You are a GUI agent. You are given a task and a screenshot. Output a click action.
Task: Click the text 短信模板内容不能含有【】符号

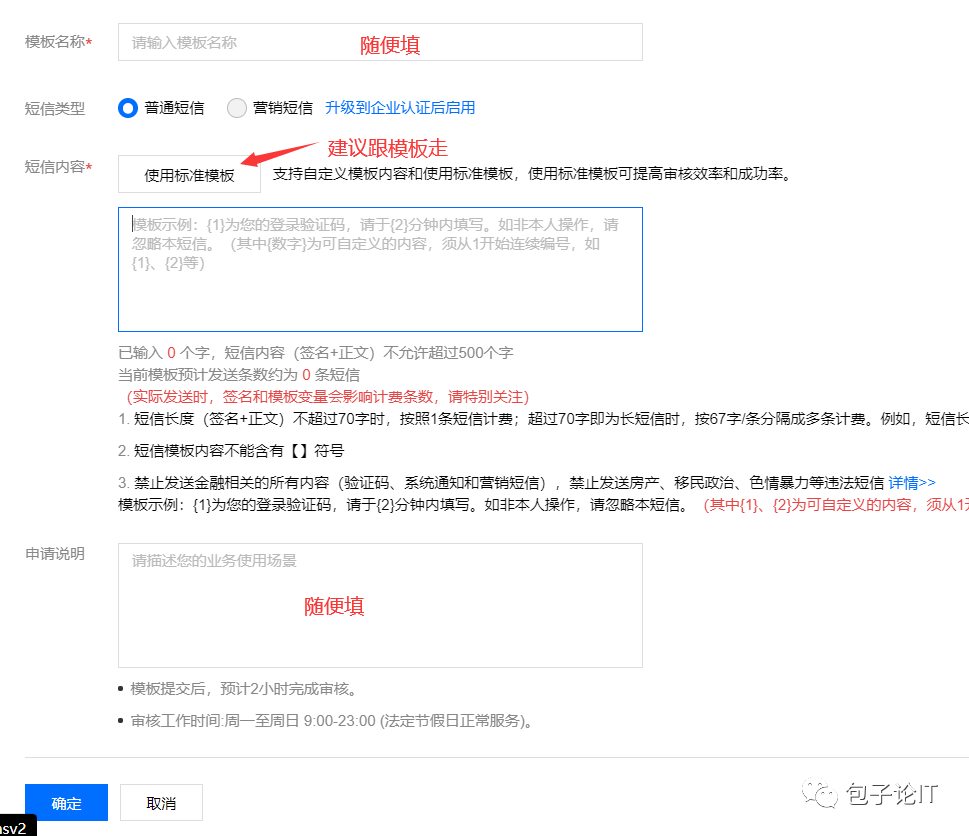pos(239,451)
